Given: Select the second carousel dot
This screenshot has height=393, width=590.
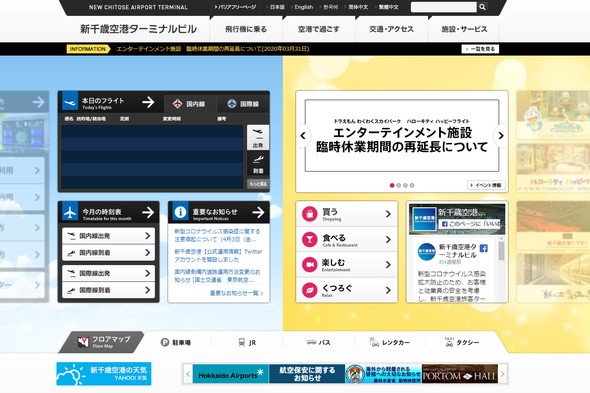Looking at the screenshot, I should [398, 185].
